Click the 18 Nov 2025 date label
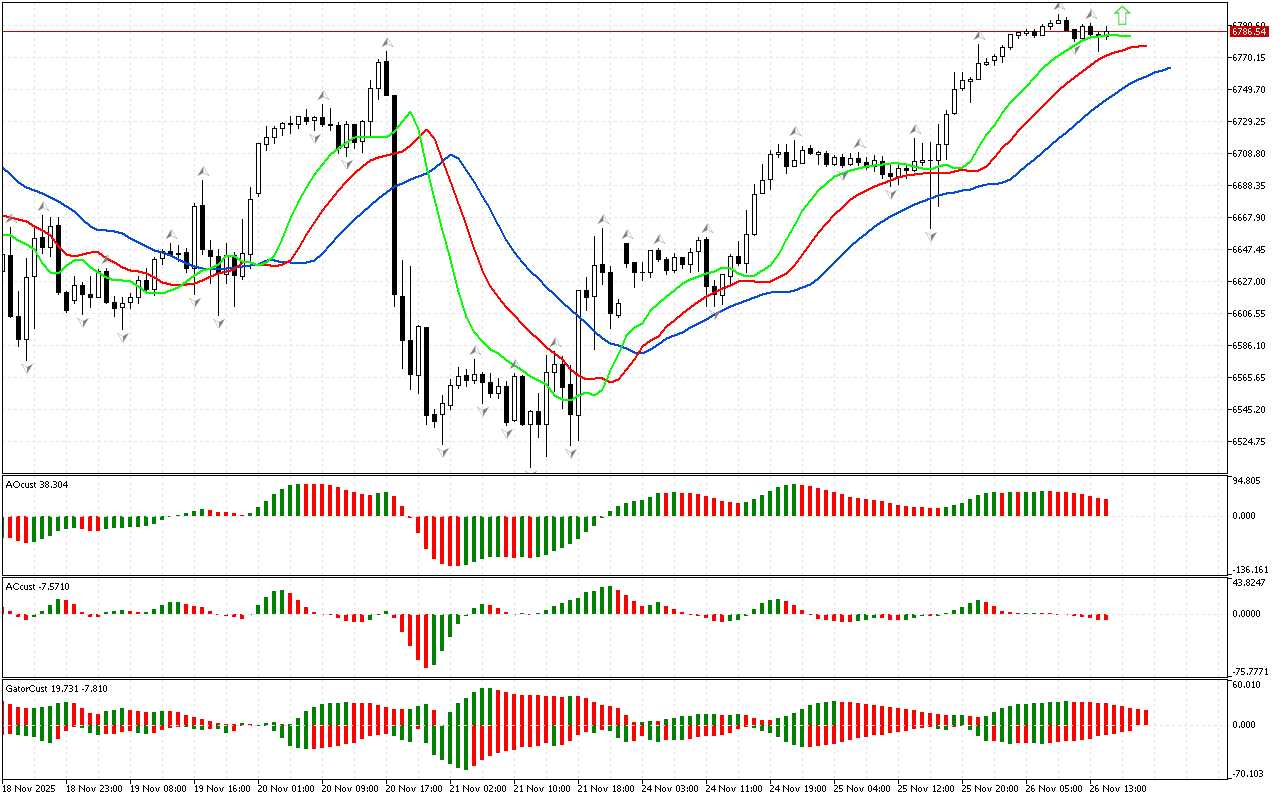 30,788
